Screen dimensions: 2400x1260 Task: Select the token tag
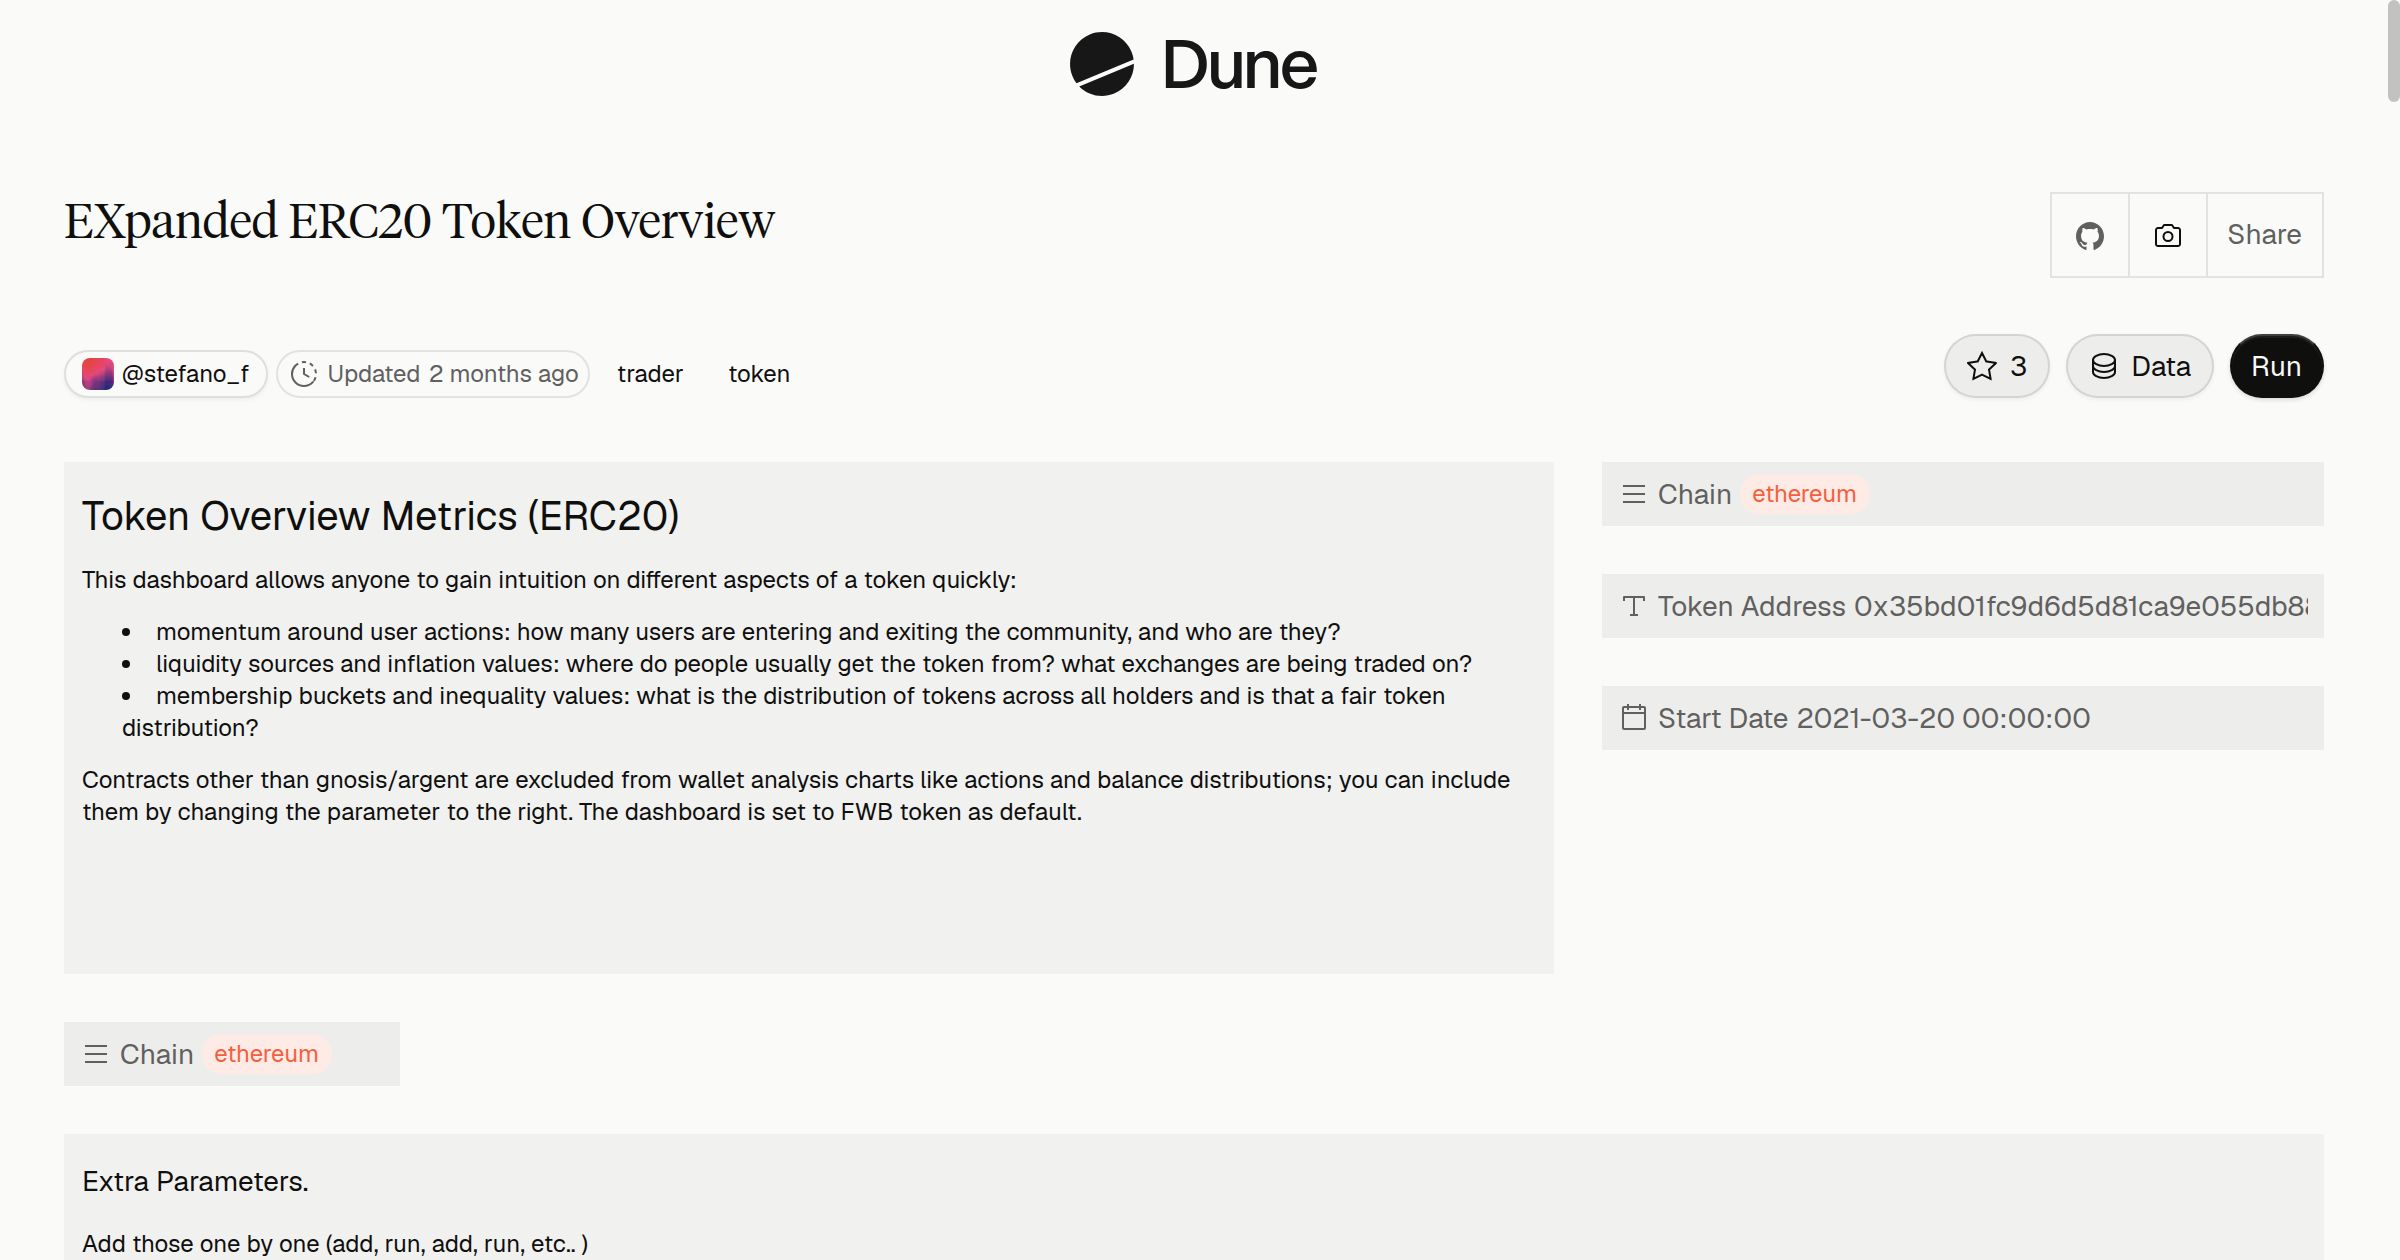[x=759, y=374]
